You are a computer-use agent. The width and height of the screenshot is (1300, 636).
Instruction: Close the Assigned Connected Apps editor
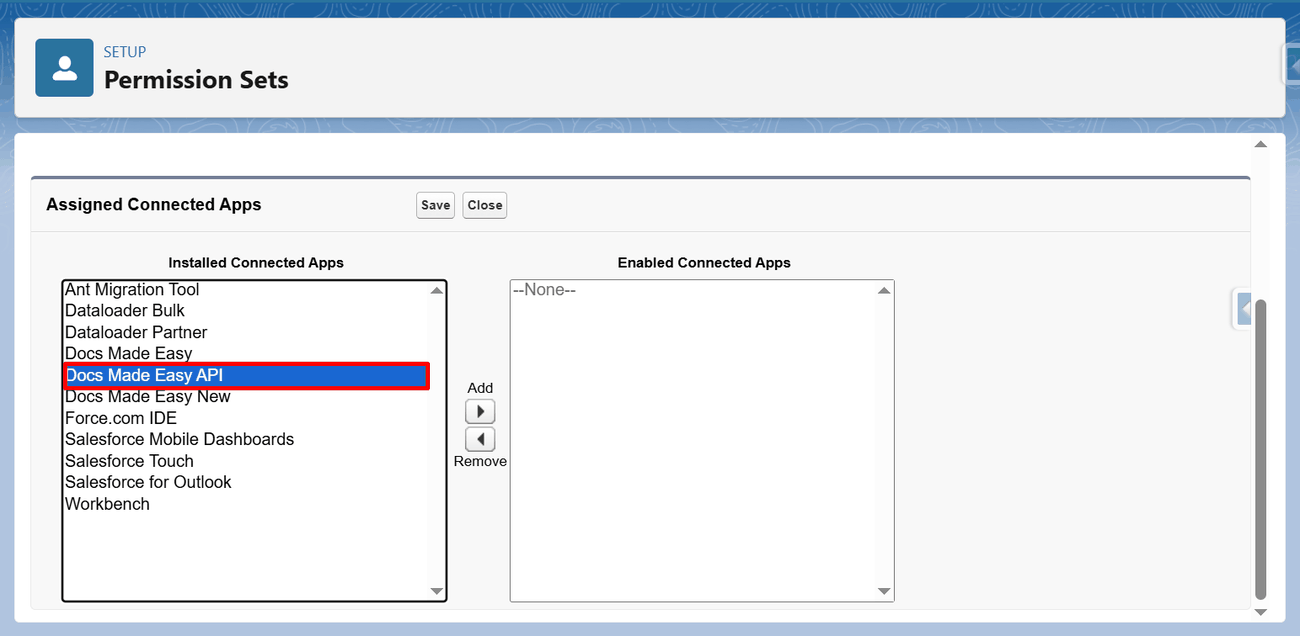485,205
